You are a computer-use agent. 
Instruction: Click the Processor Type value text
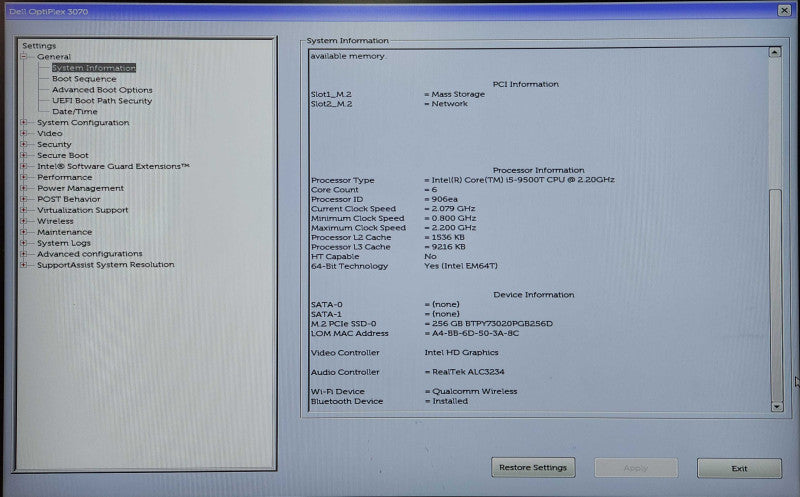523,180
